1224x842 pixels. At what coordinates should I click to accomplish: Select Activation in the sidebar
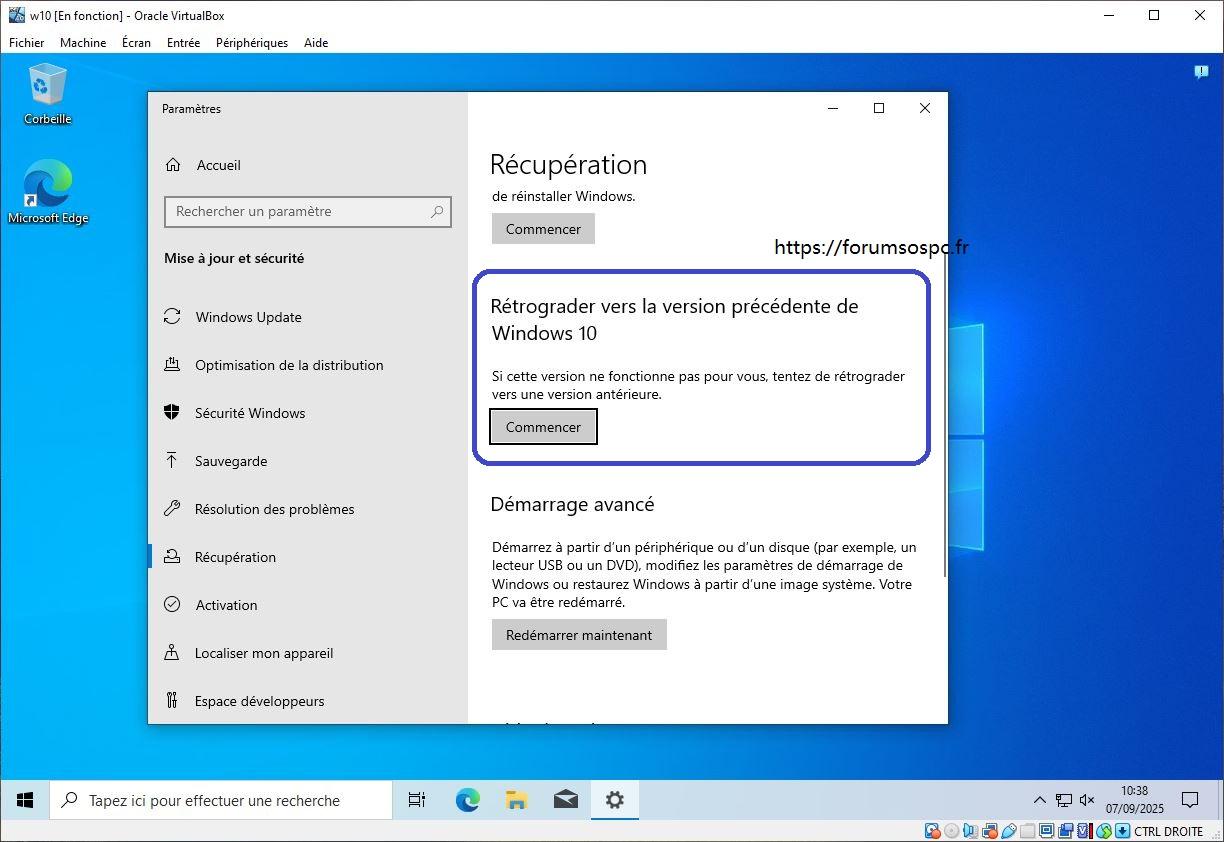click(x=308, y=605)
